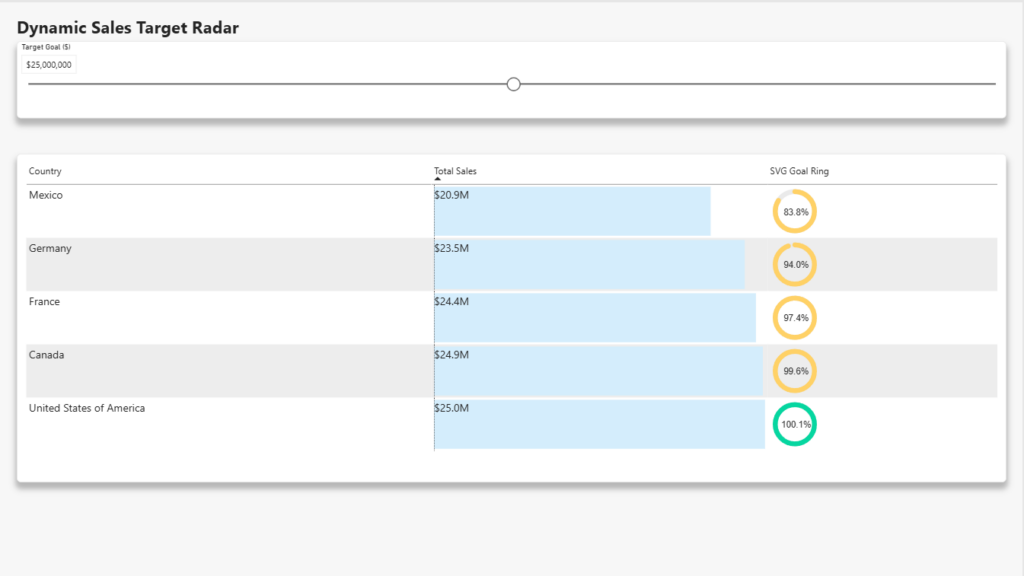Select the Mexico row
The image size is (1024, 576).
pyautogui.click(x=511, y=212)
